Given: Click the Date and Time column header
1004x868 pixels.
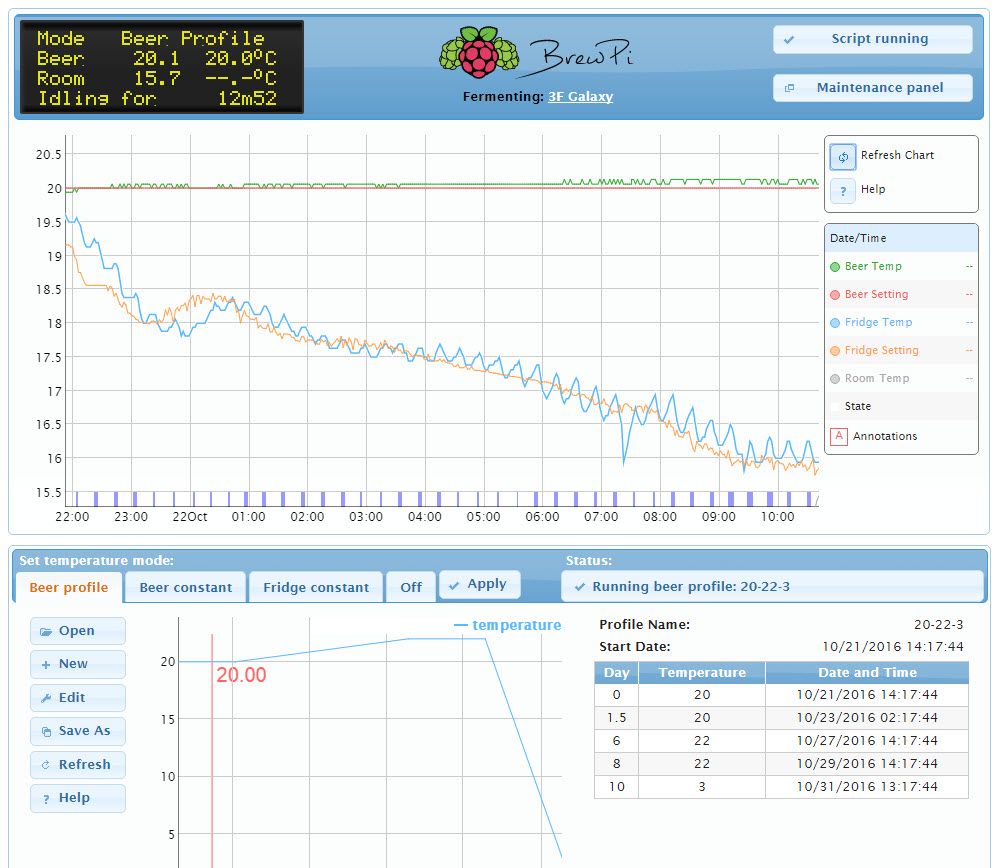Looking at the screenshot, I should click(867, 673).
